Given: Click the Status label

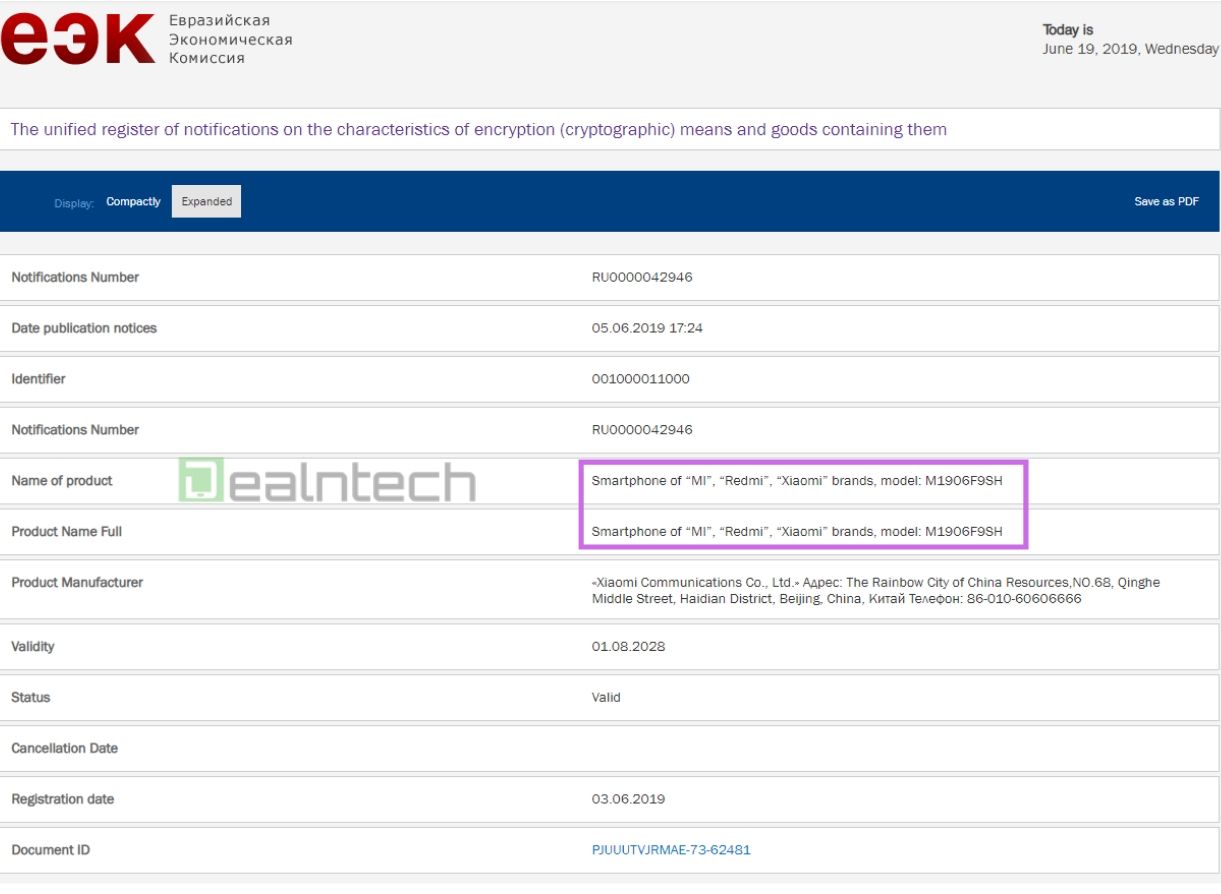Looking at the screenshot, I should (31, 698).
